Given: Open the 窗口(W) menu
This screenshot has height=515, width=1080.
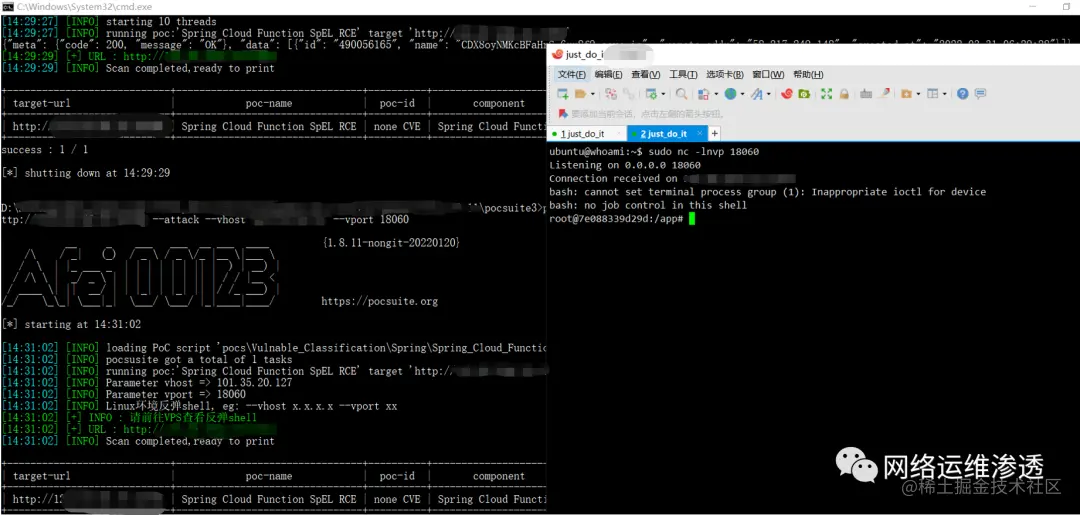Looking at the screenshot, I should click(x=768, y=74).
